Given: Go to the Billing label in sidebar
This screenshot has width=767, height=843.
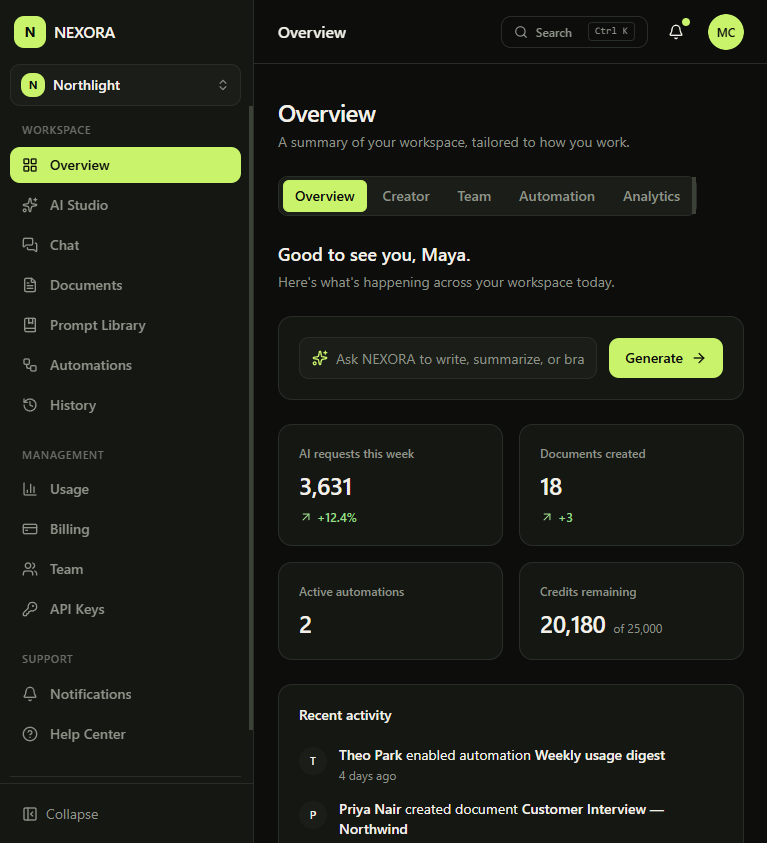Looking at the screenshot, I should pyautogui.click(x=70, y=529).
